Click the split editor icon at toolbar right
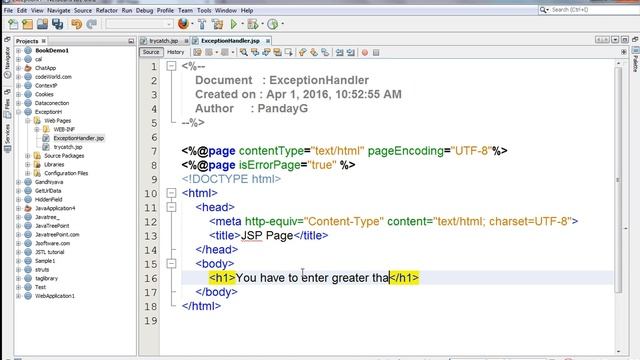Viewport: 640px width, 360px height. point(624,52)
